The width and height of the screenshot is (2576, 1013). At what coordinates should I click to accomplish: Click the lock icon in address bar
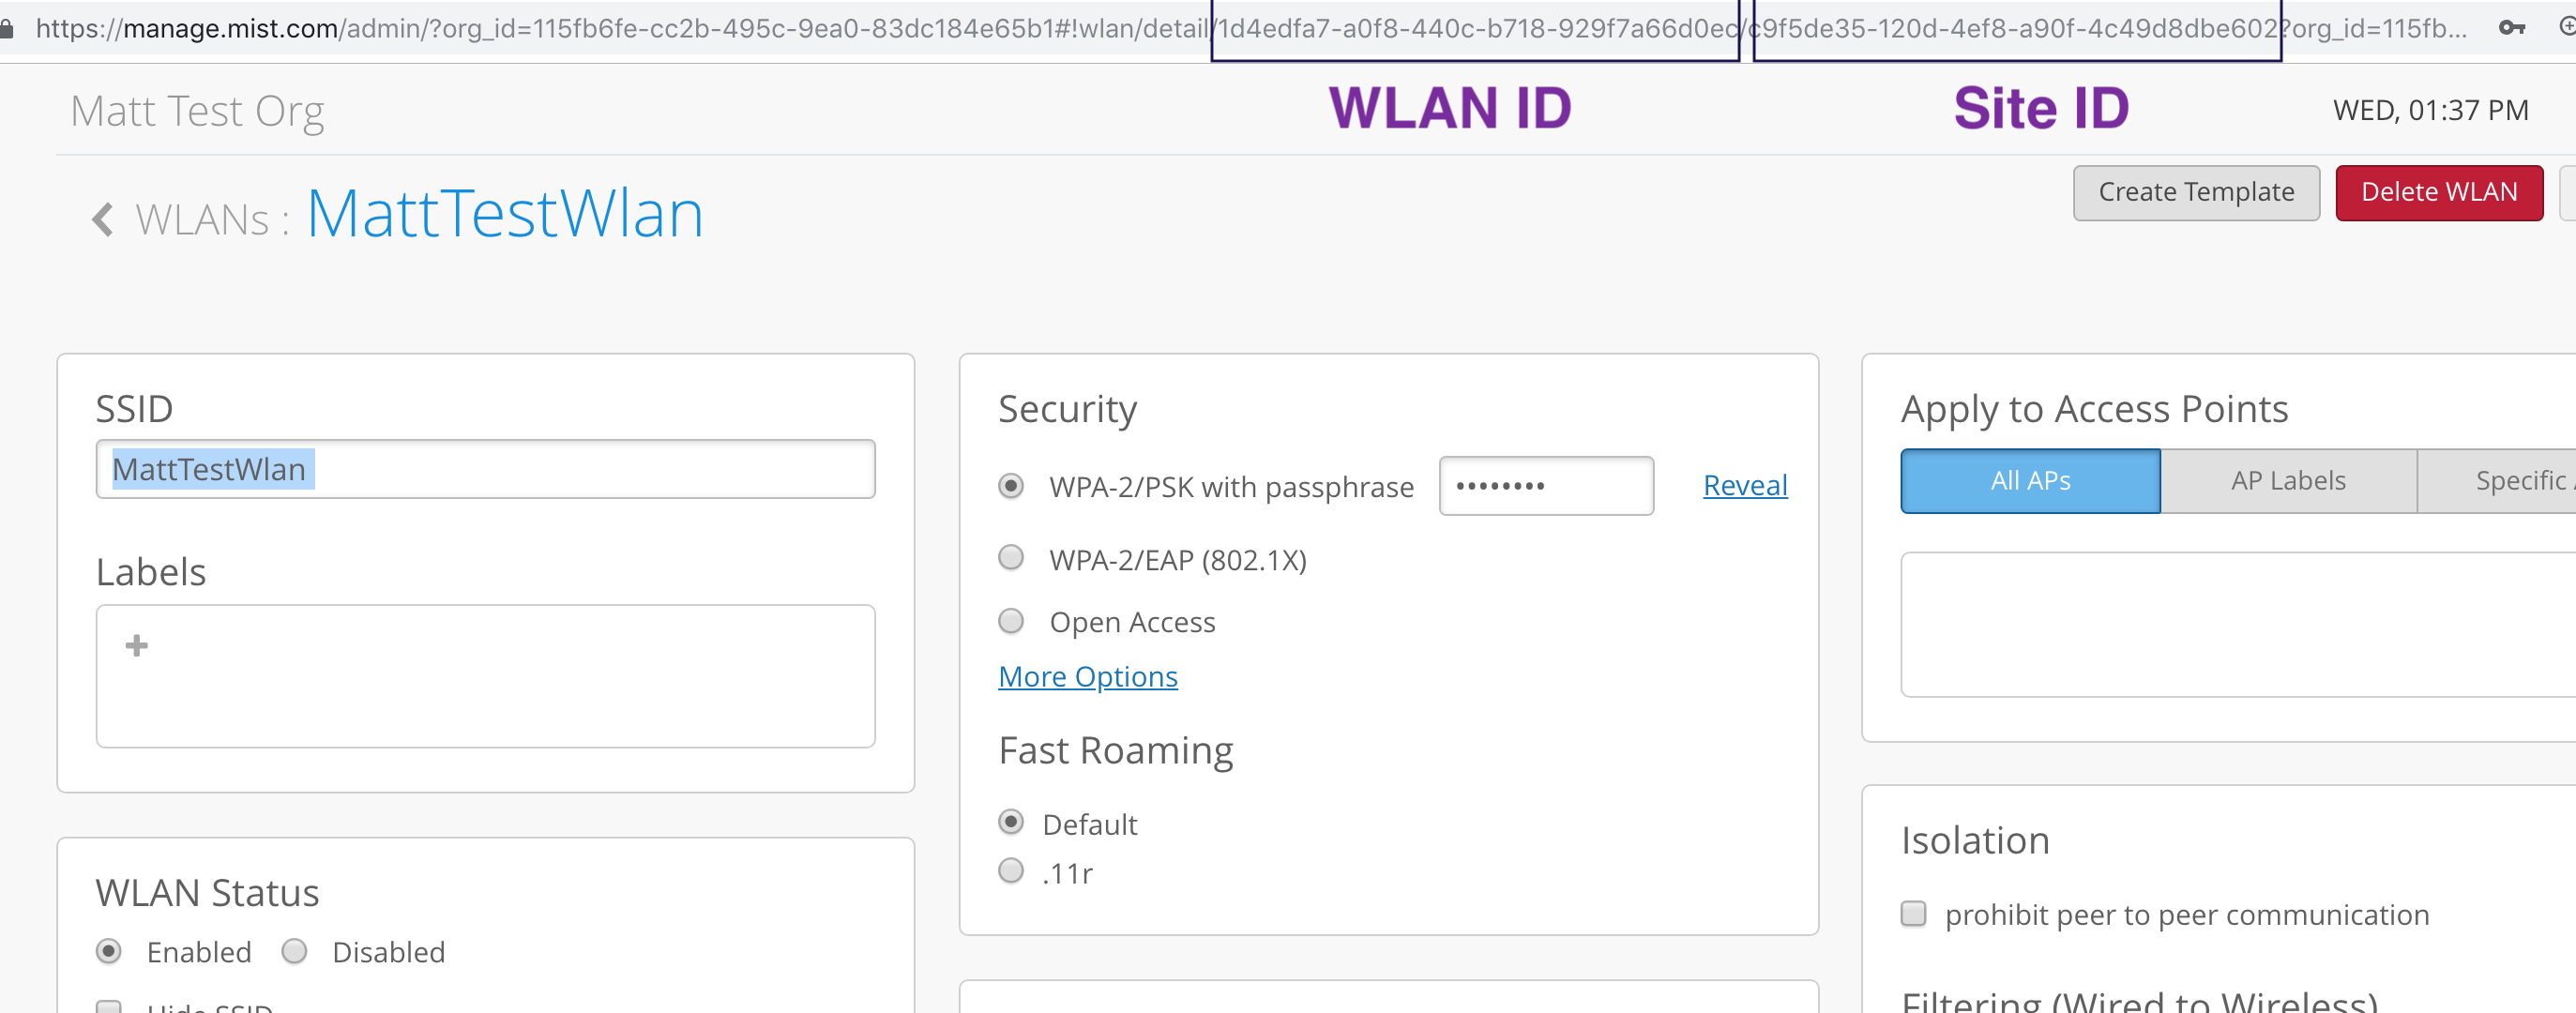(7, 28)
